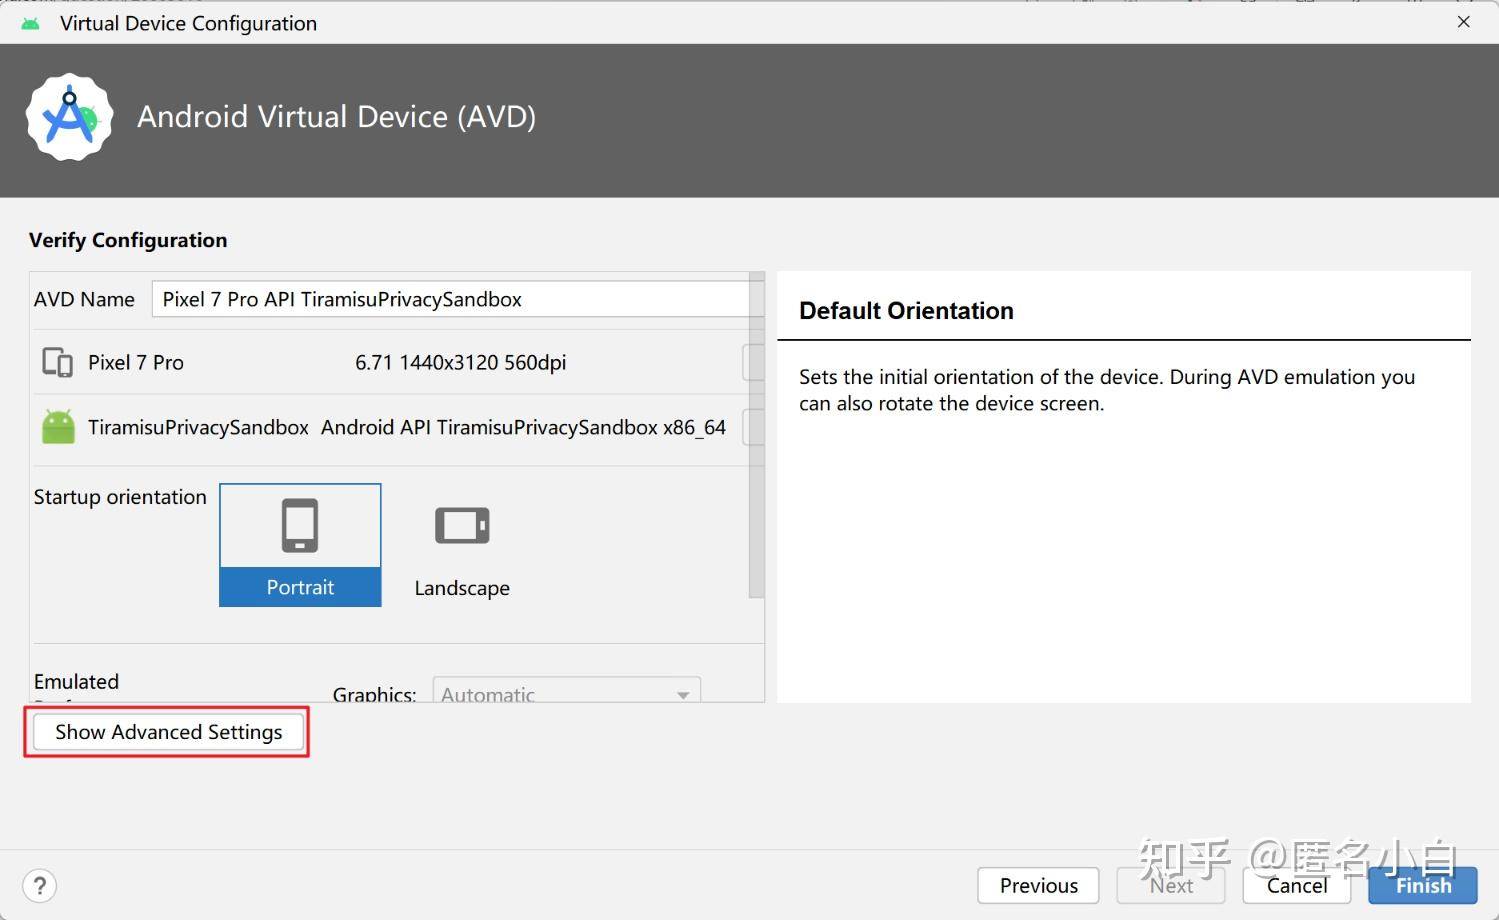This screenshot has height=920, width=1499.
Task: Click 'Android API TiramisuPrivacySandbox x86_64' text
Action: (523, 428)
